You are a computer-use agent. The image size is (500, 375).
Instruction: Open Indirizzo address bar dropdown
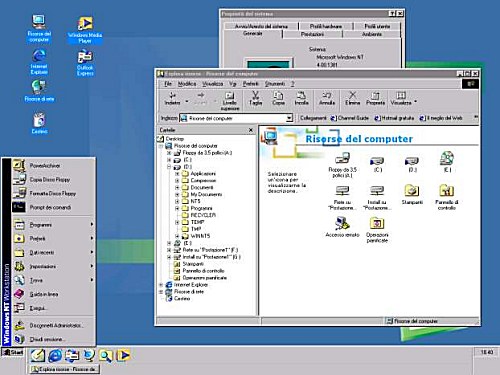pos(289,118)
